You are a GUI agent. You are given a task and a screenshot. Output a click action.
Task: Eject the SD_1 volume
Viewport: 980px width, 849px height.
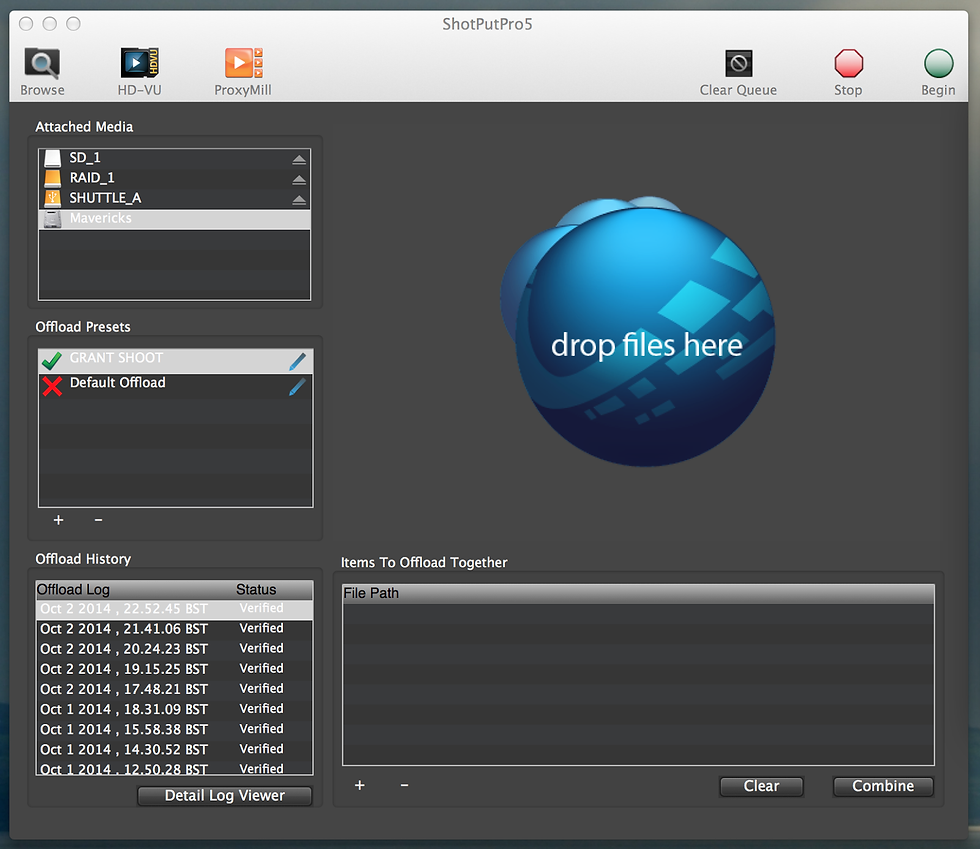299,159
